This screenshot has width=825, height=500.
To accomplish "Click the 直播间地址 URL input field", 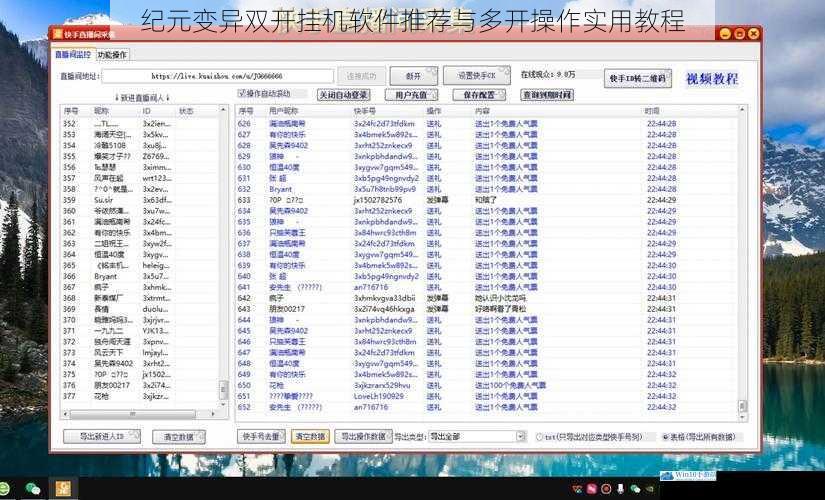I will tap(218, 76).
